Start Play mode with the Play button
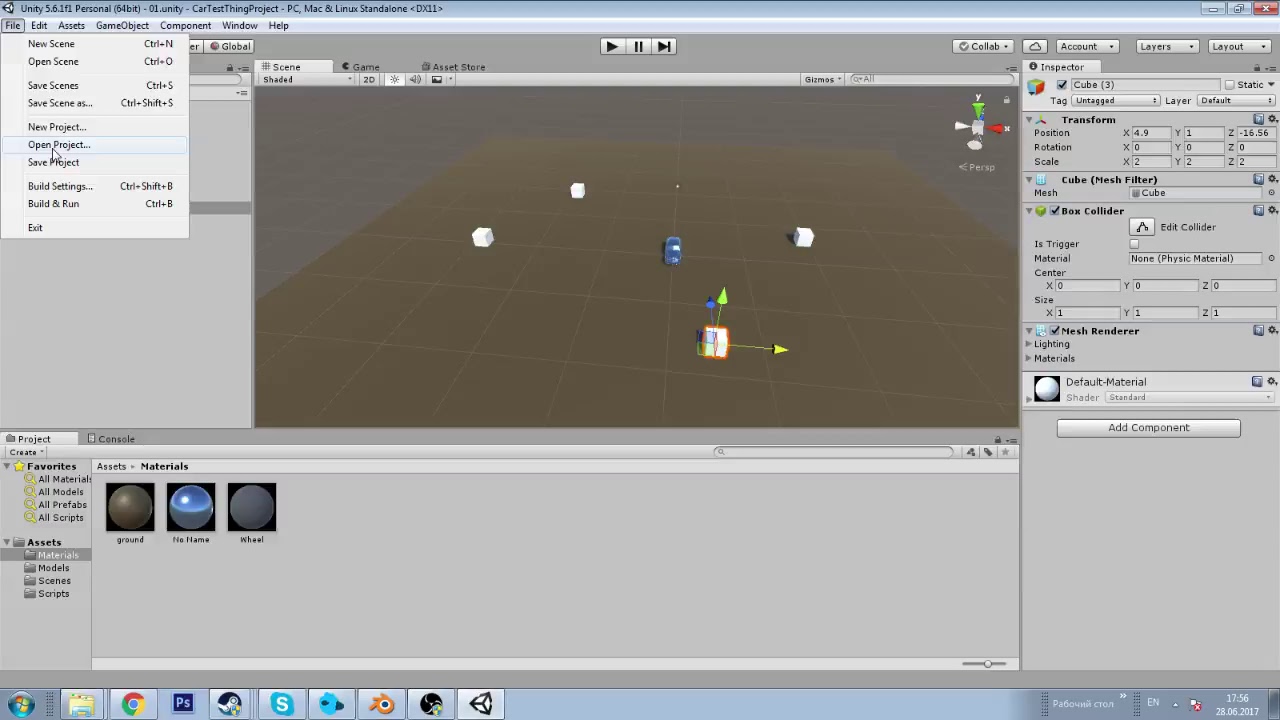The height and width of the screenshot is (720, 1280). [612, 46]
